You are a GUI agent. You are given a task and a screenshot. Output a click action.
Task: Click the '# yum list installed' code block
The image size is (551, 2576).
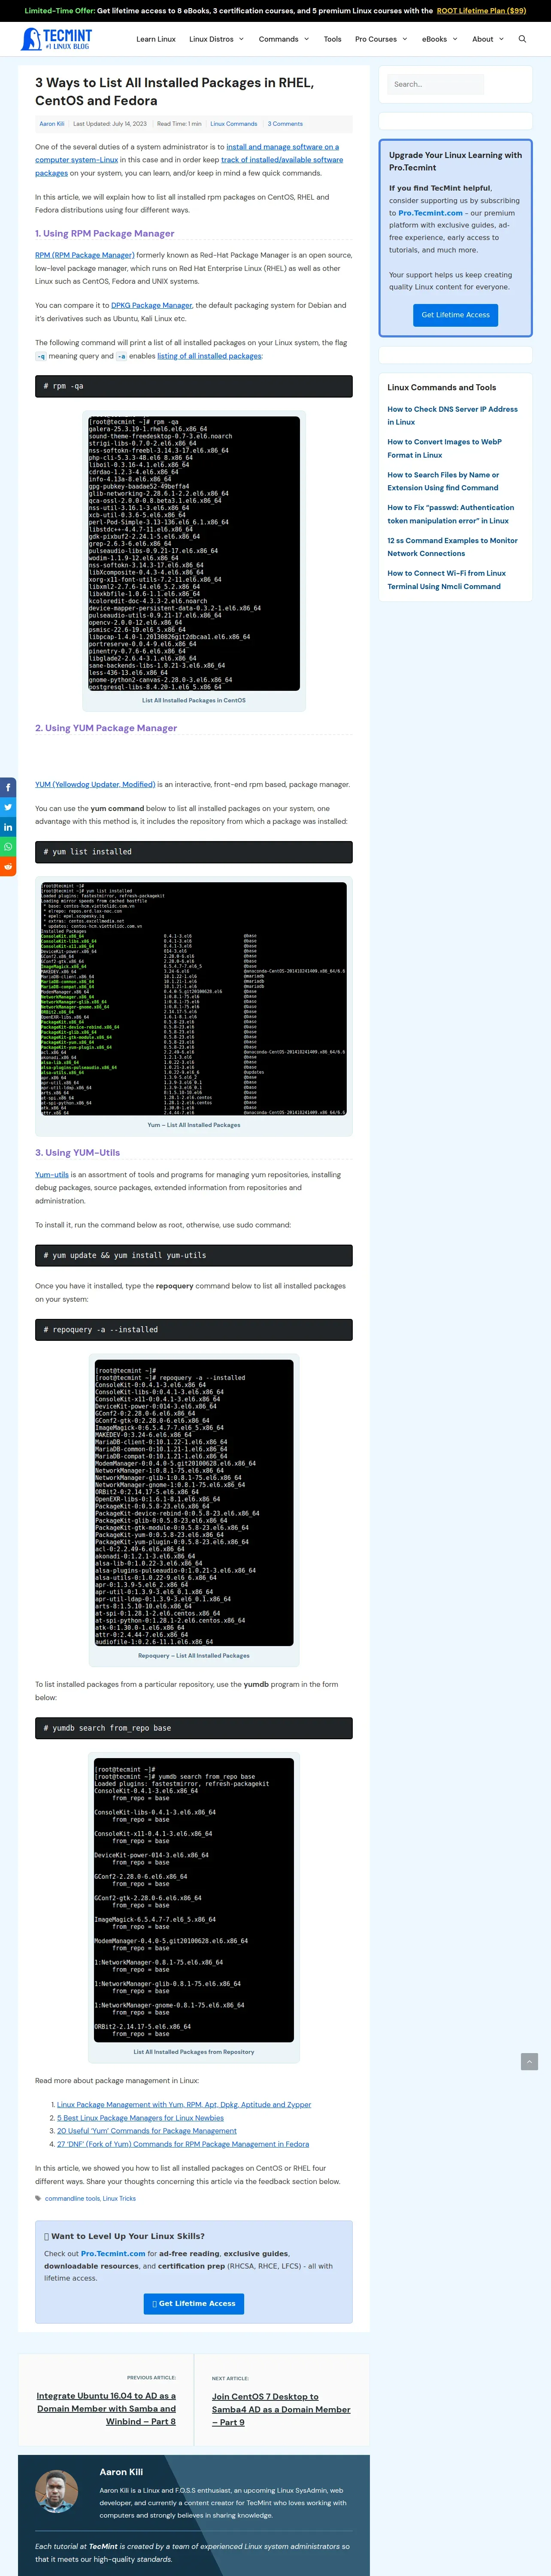pyautogui.click(x=194, y=852)
